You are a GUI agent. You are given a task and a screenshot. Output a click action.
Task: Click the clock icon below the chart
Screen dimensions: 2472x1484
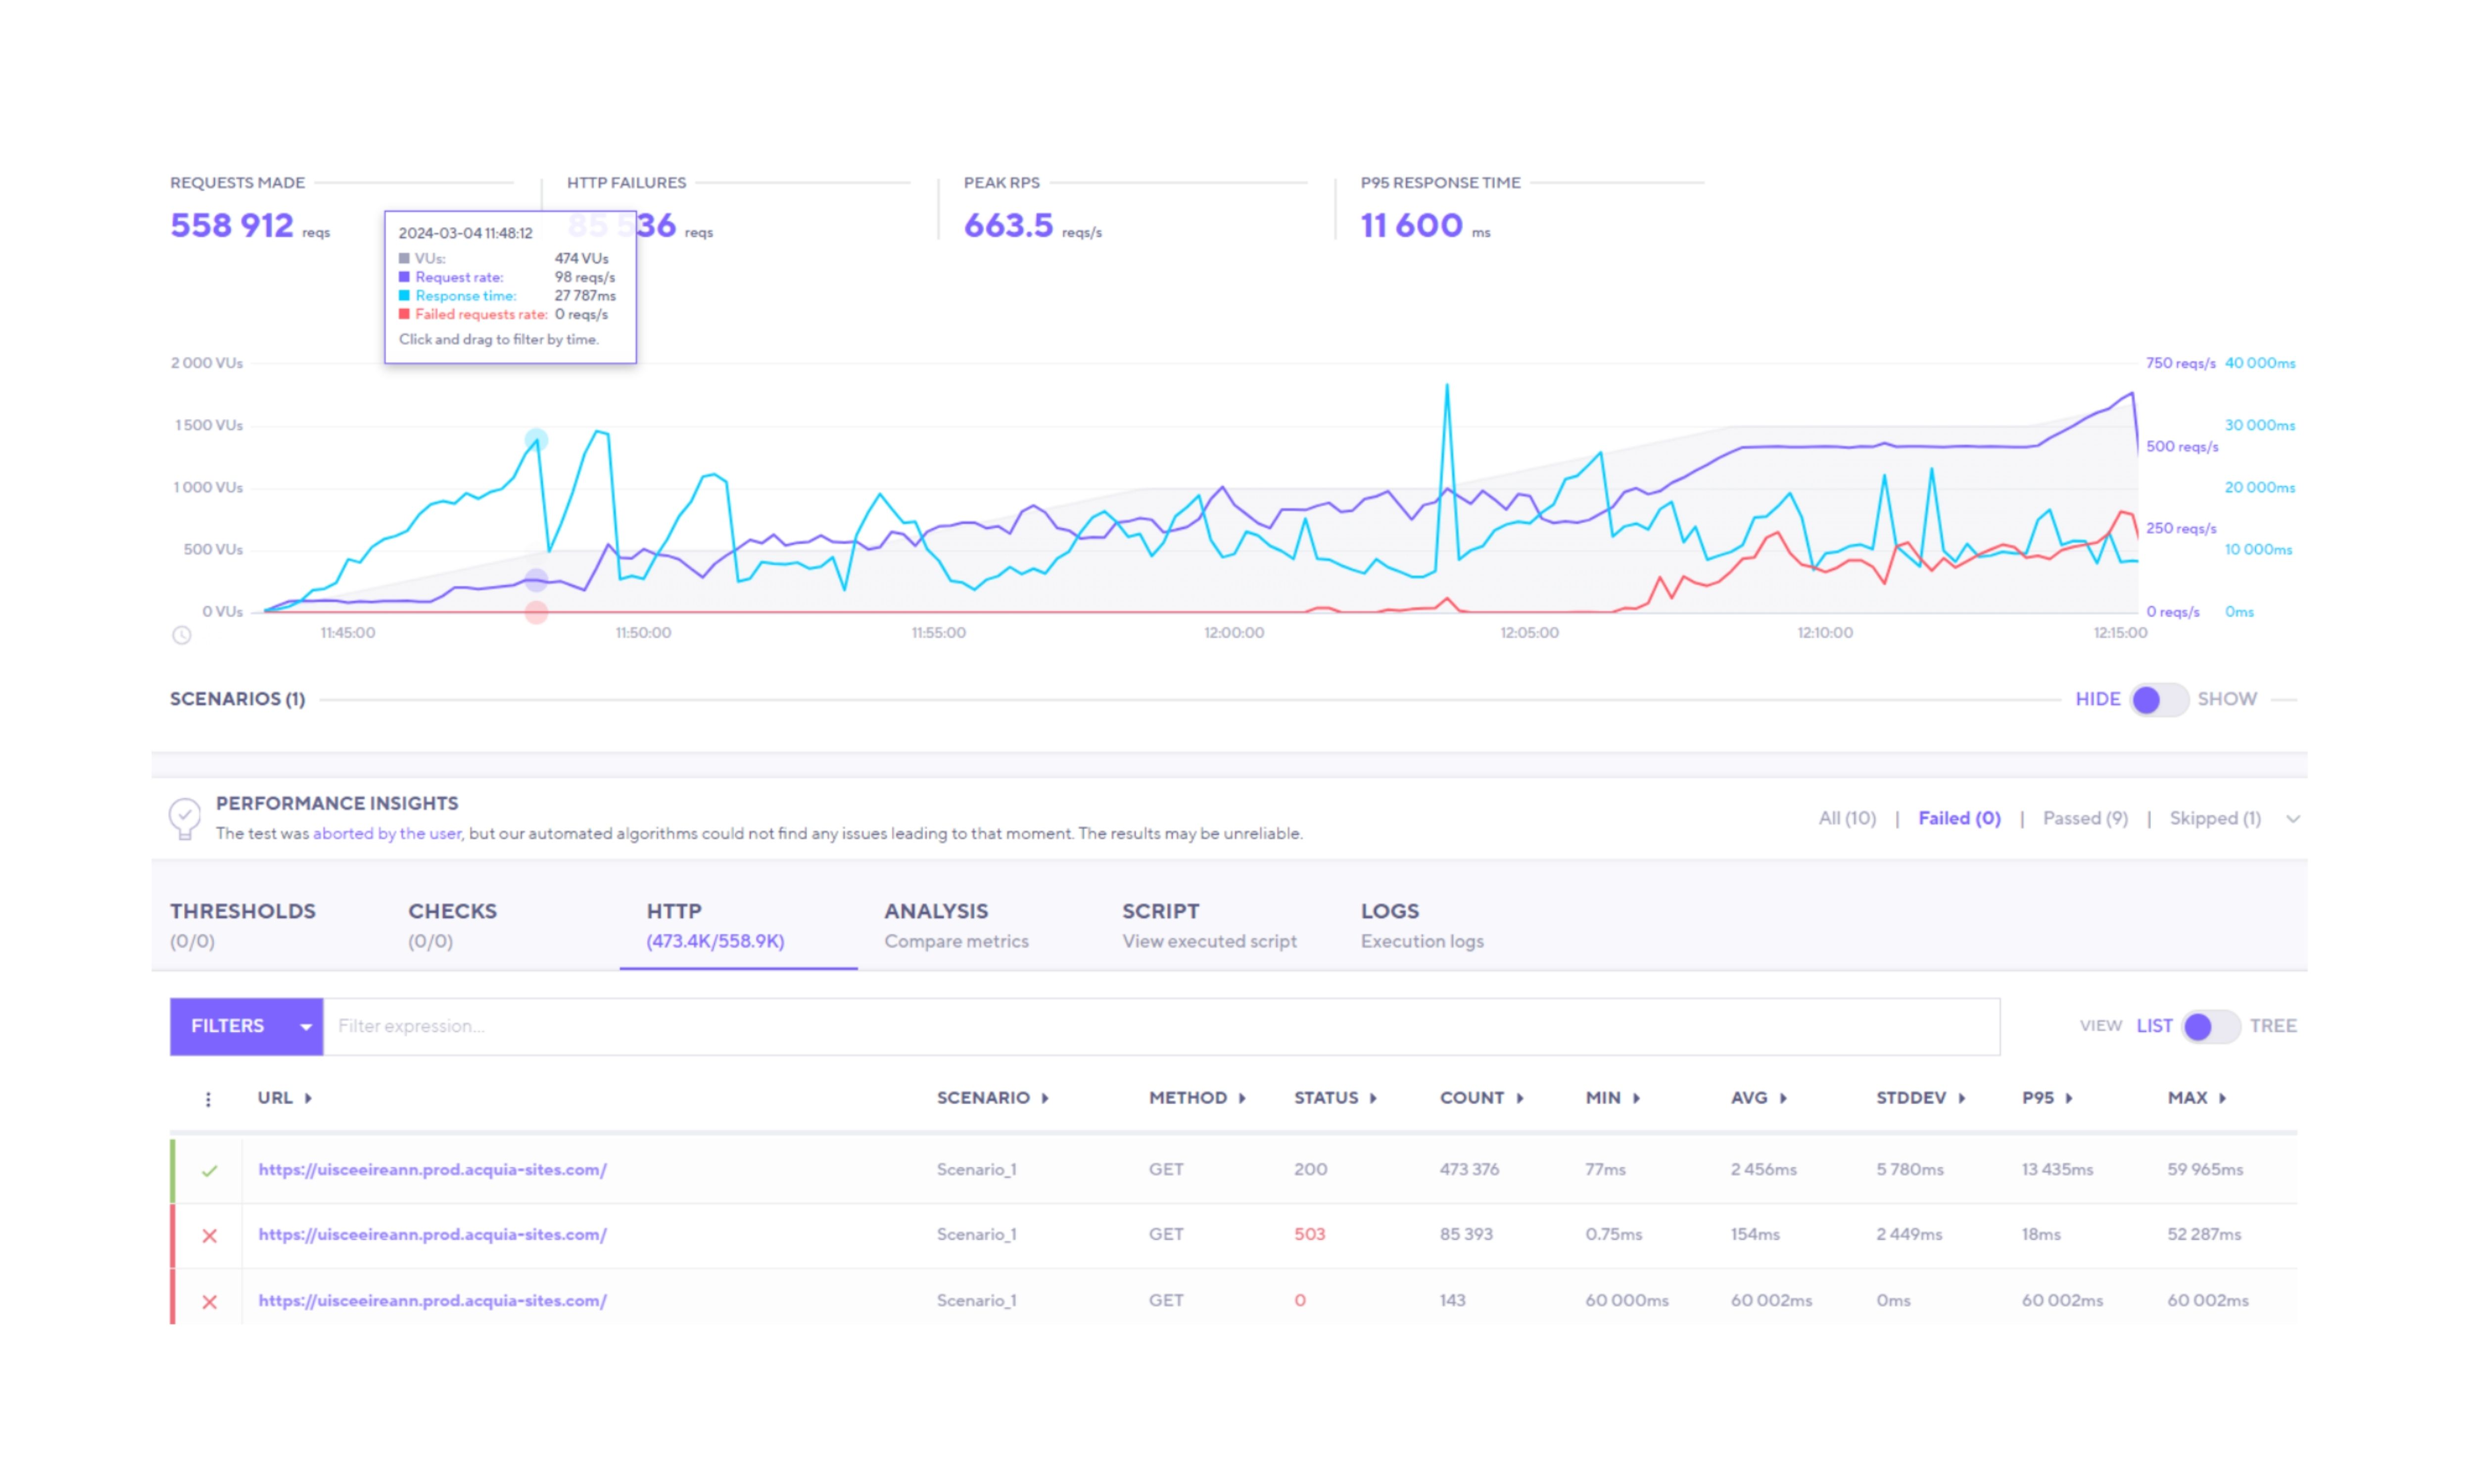pyautogui.click(x=181, y=635)
